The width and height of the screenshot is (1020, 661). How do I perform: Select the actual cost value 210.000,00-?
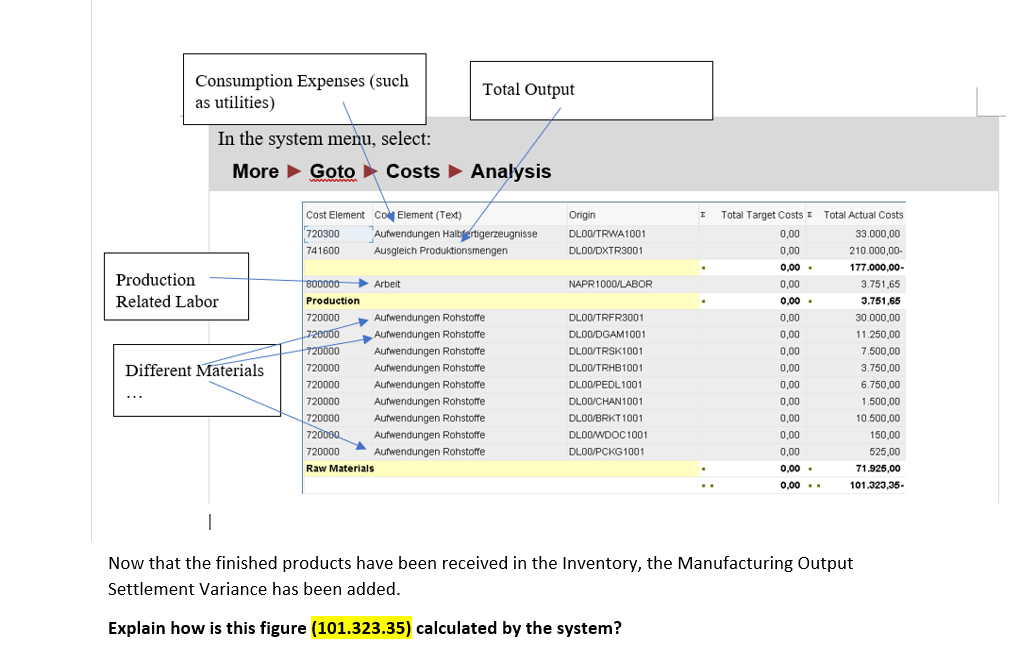click(x=876, y=250)
